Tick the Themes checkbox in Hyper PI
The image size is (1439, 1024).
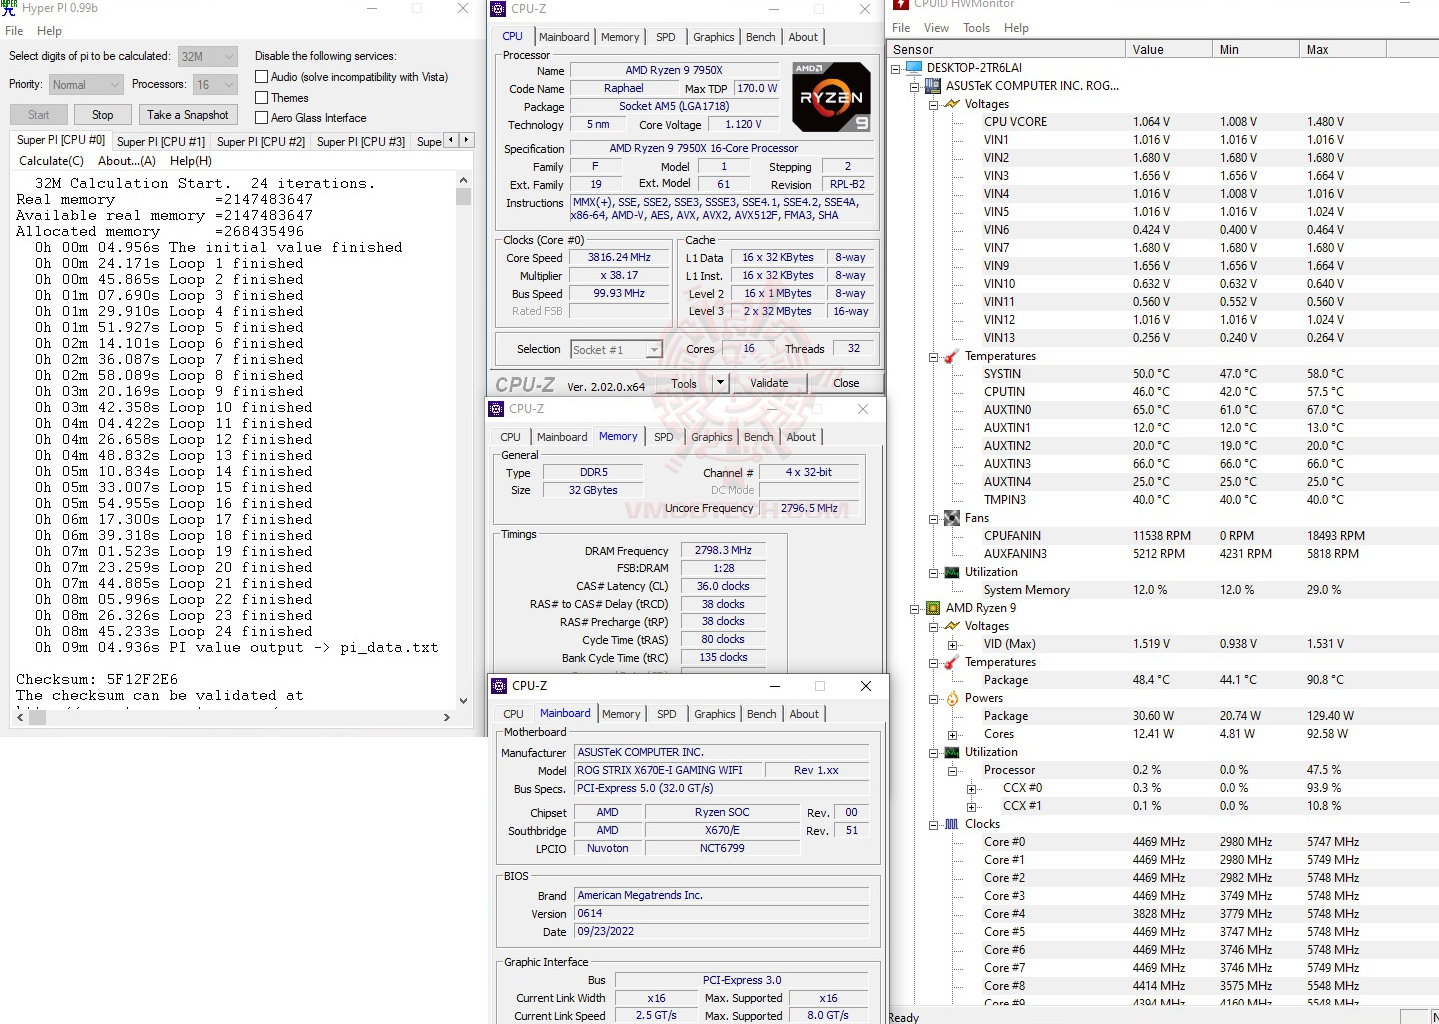tap(261, 98)
